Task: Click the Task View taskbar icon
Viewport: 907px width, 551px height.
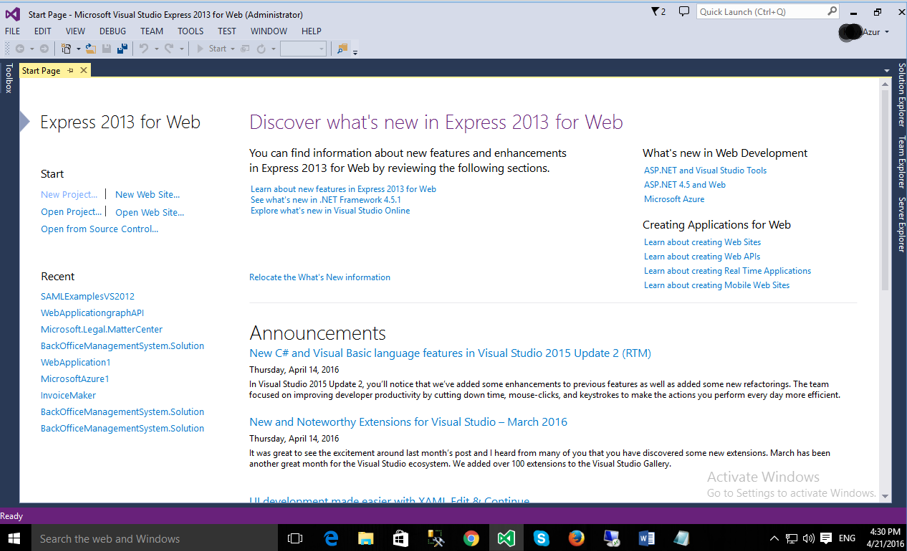Action: click(295, 538)
